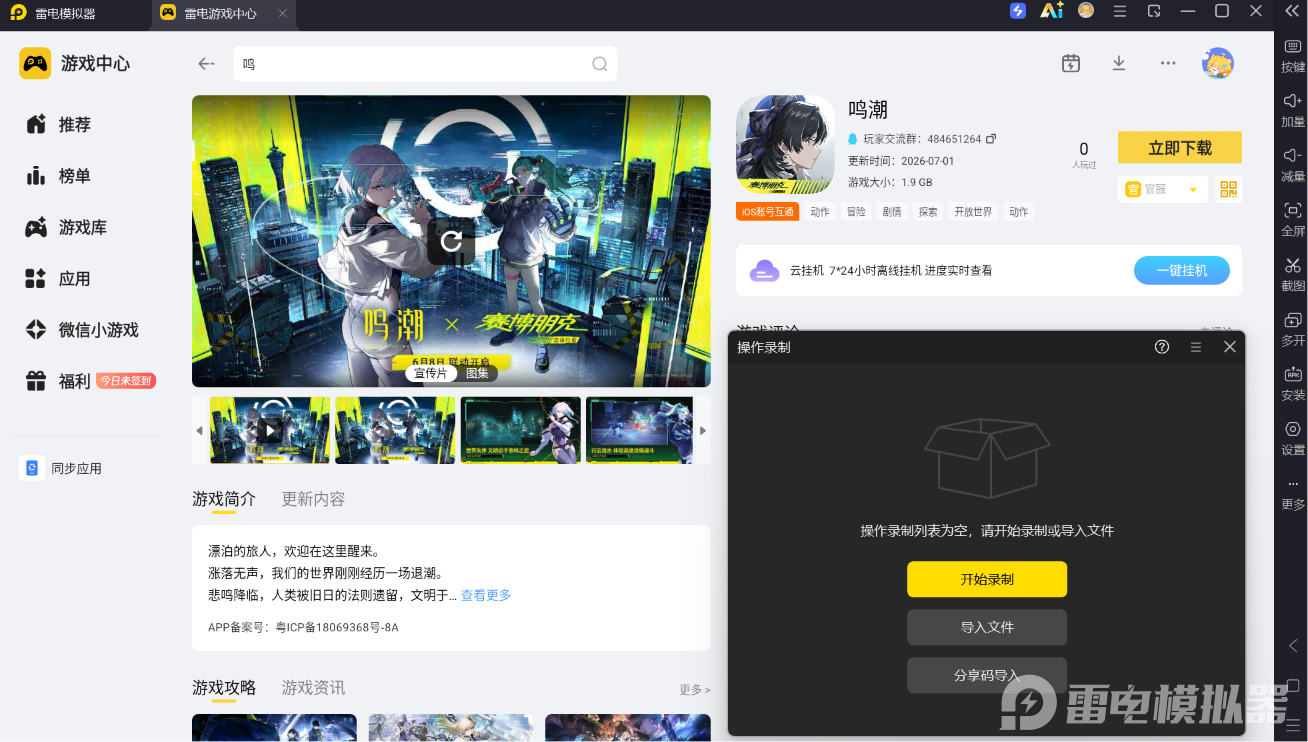Viewport: 1308px width, 742px height.
Task: Click the search magnifier icon
Action: pos(600,63)
